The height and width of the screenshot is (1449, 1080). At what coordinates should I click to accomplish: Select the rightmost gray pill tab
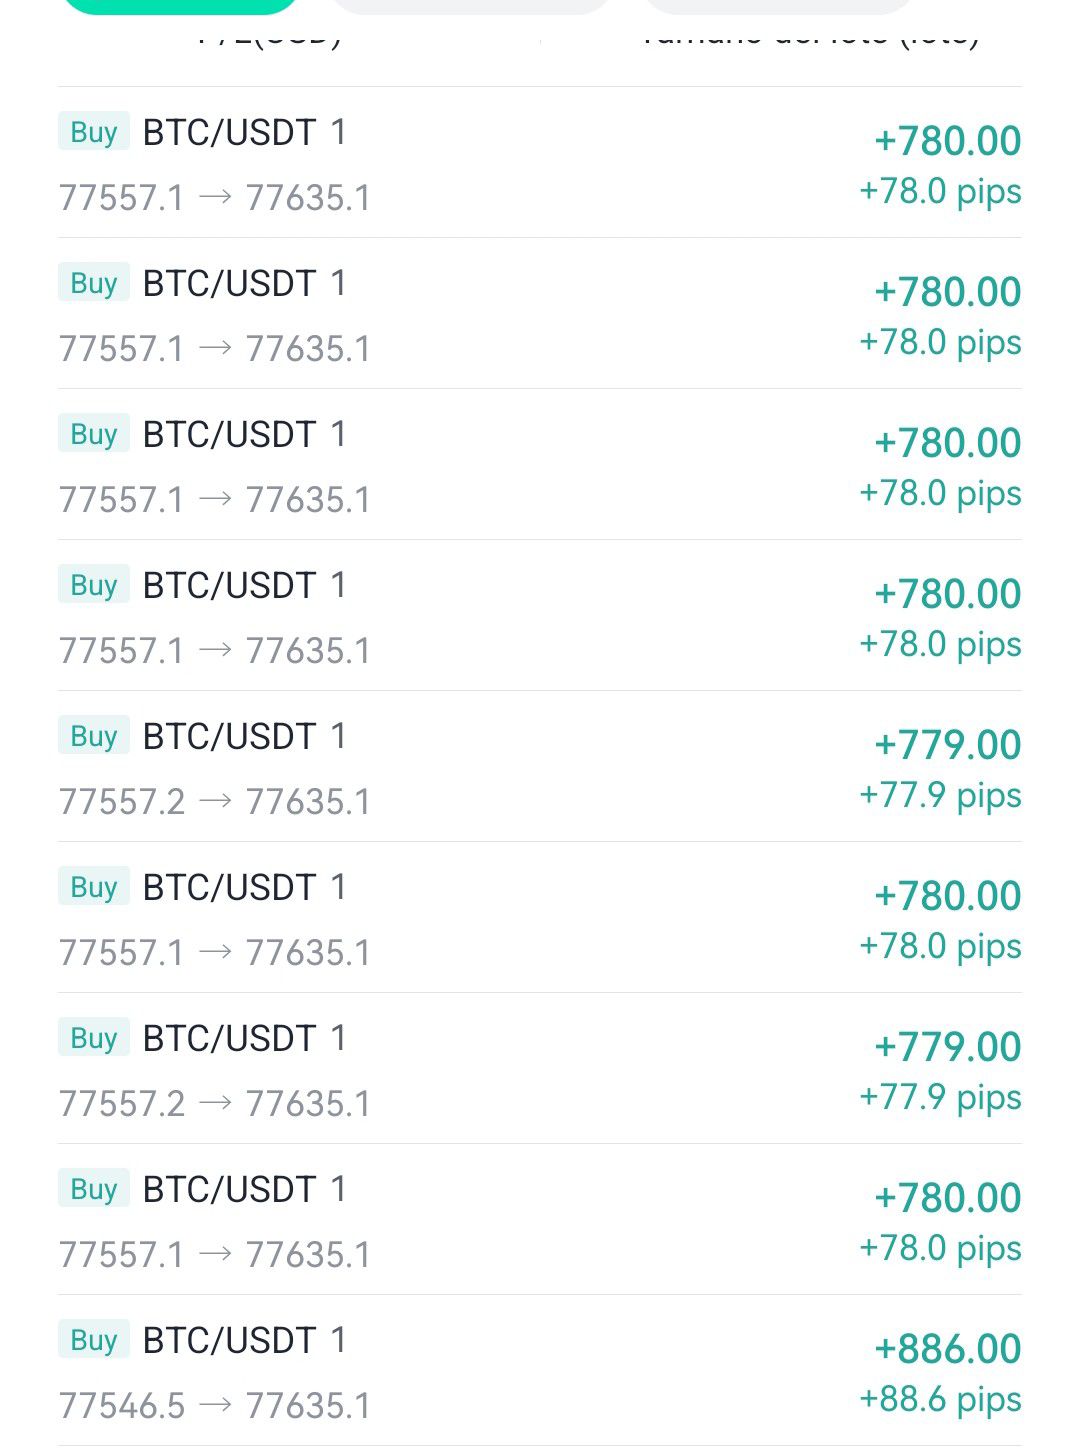coord(778,6)
